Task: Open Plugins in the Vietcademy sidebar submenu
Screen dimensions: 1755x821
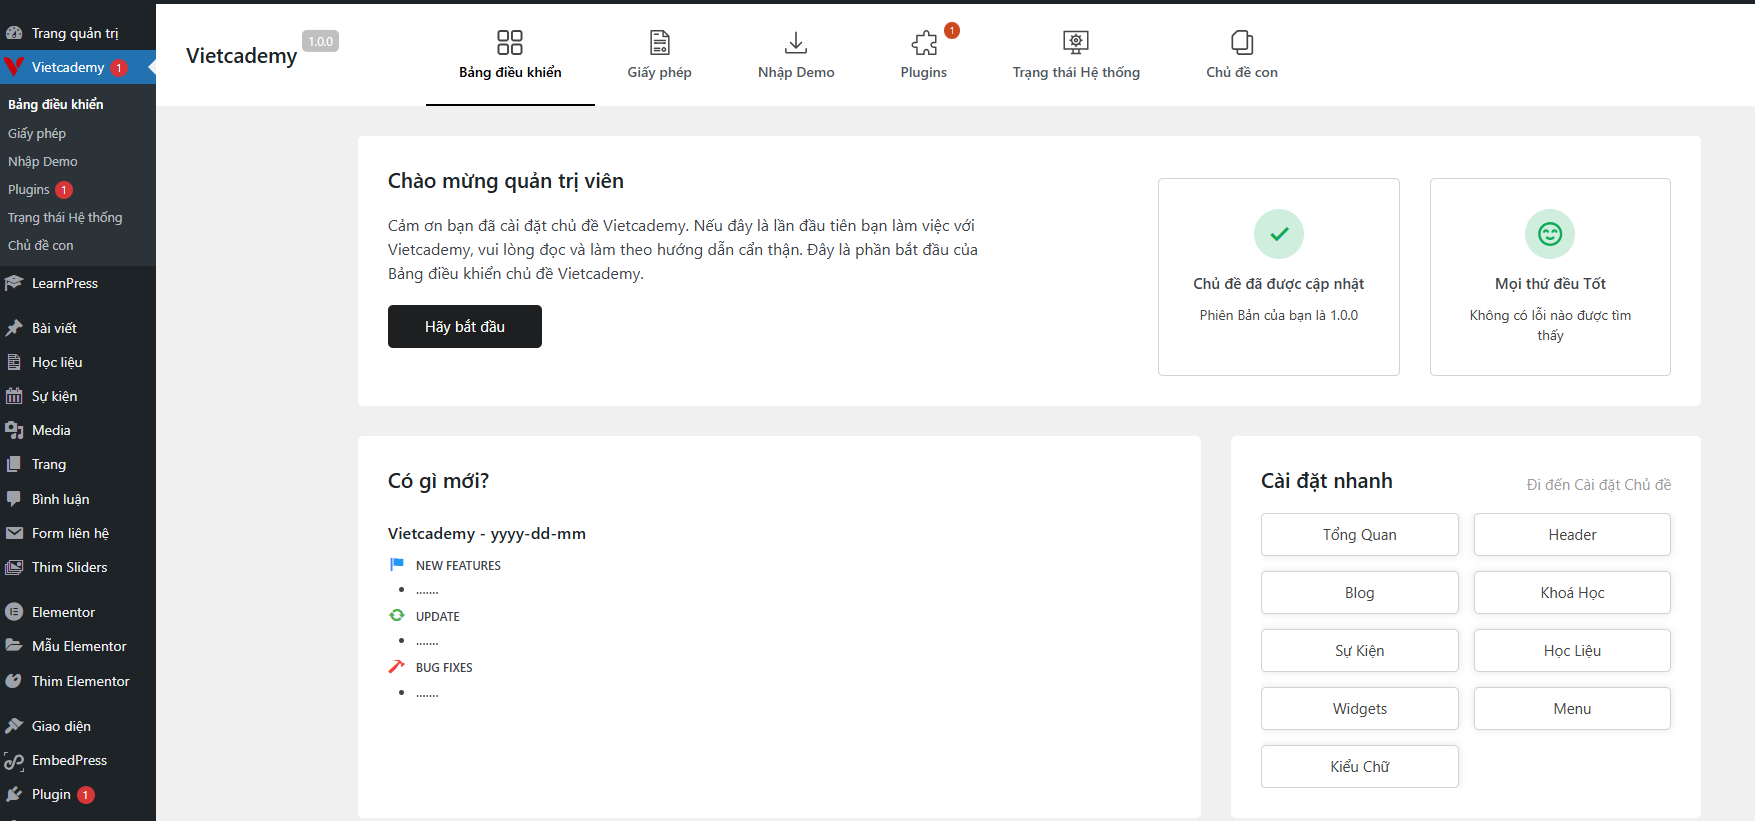Action: [29, 189]
